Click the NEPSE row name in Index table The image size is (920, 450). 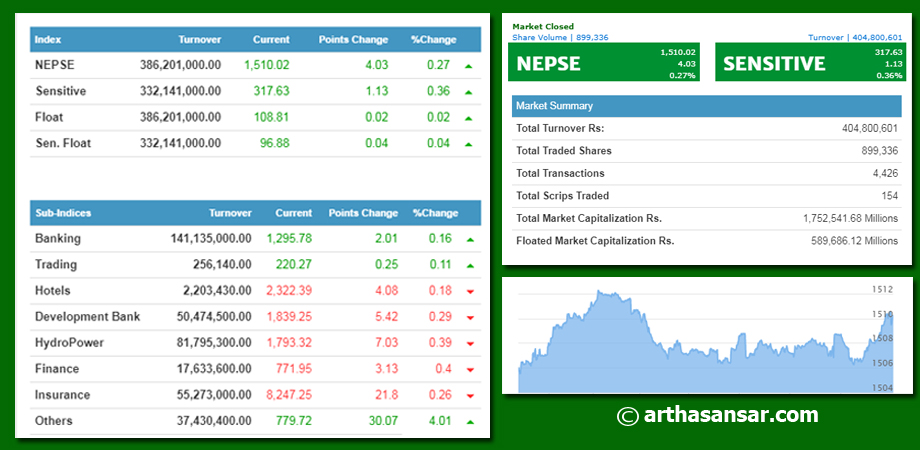point(55,65)
